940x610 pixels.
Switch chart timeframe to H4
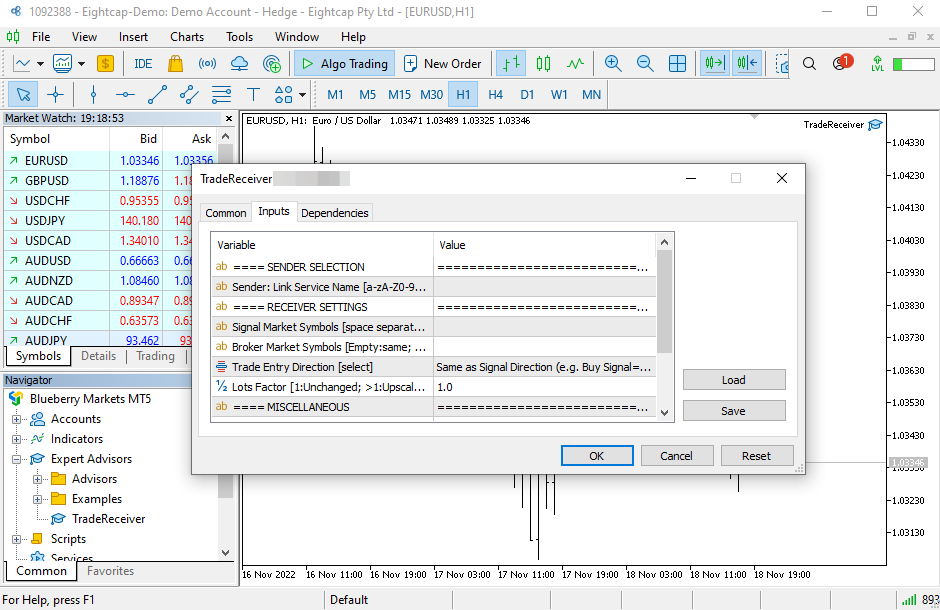(495, 95)
